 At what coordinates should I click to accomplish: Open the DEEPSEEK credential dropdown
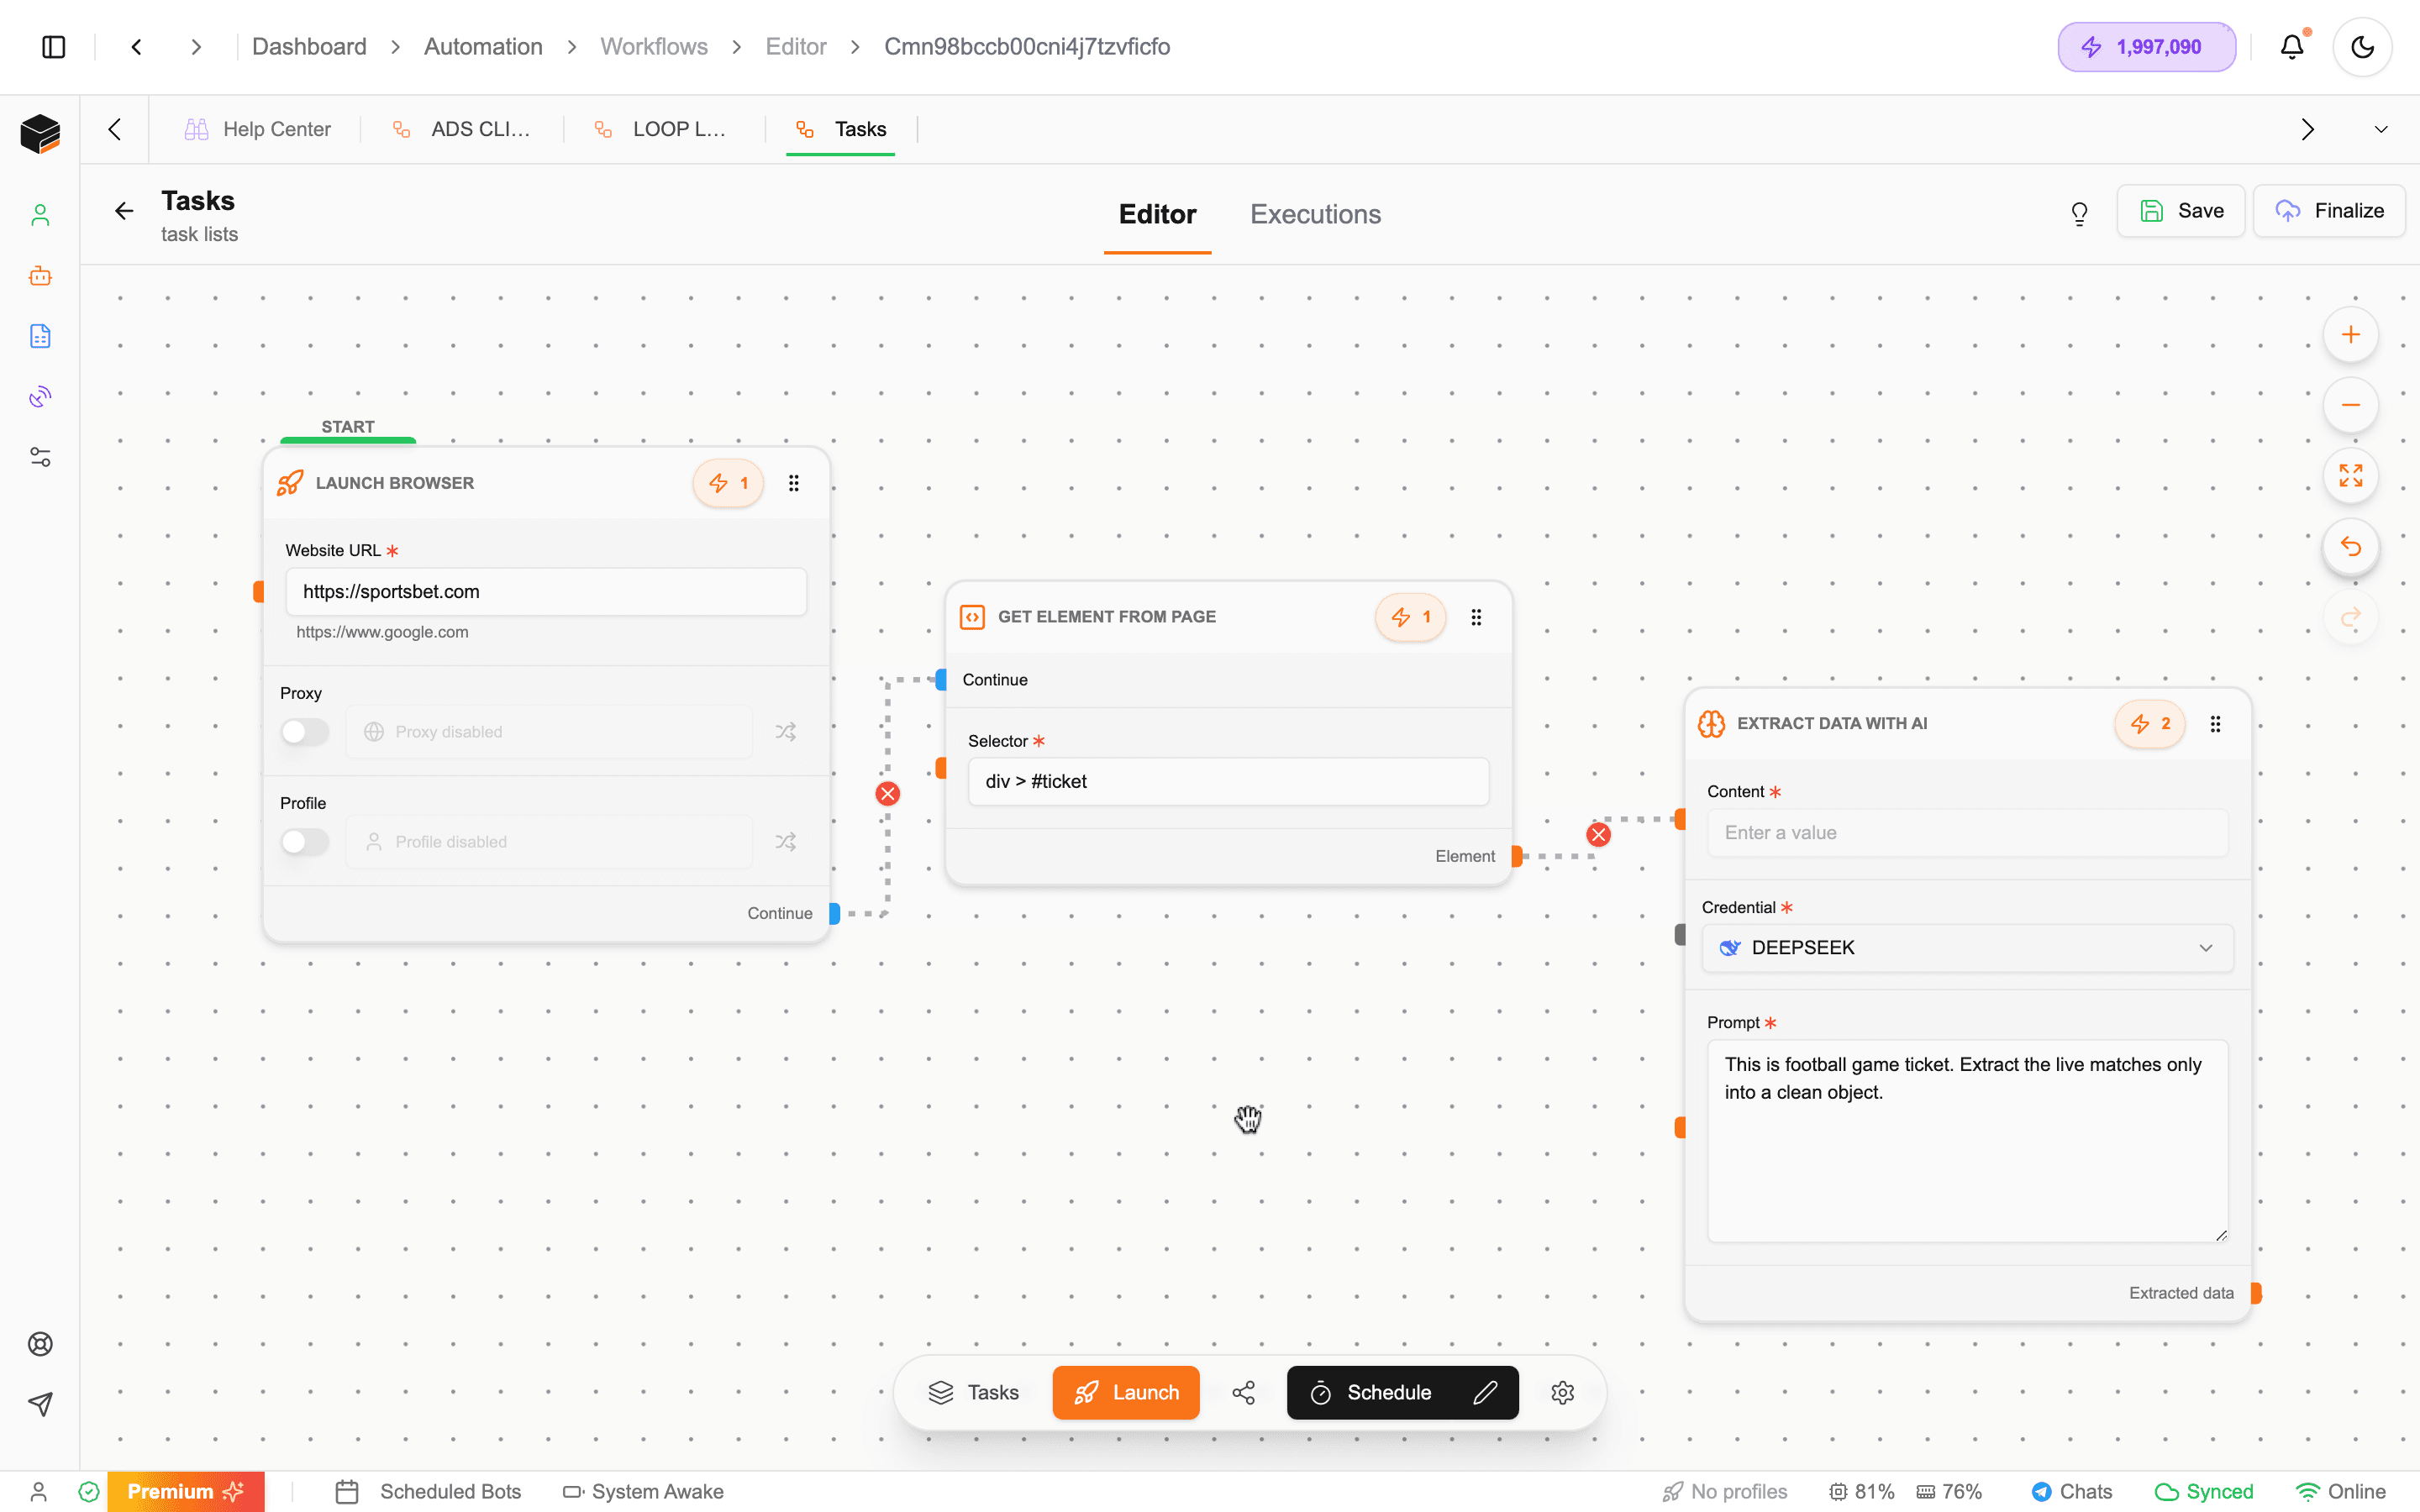pos(1967,948)
